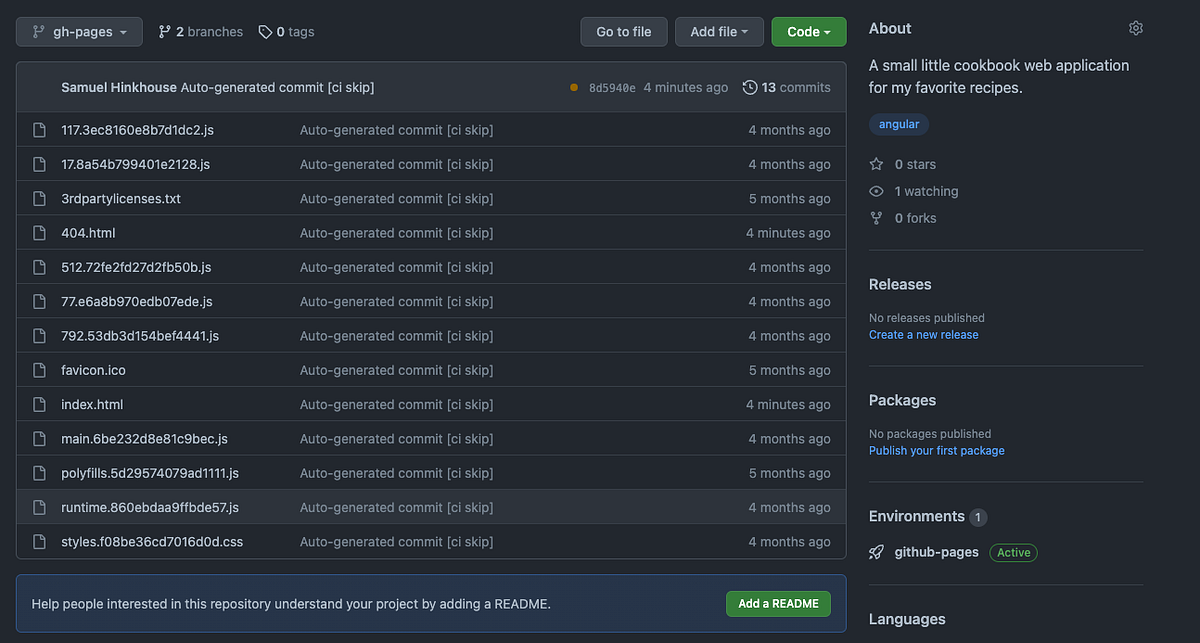Click the file icon next to favicon.ico
This screenshot has width=1200, height=643.
coord(38,369)
